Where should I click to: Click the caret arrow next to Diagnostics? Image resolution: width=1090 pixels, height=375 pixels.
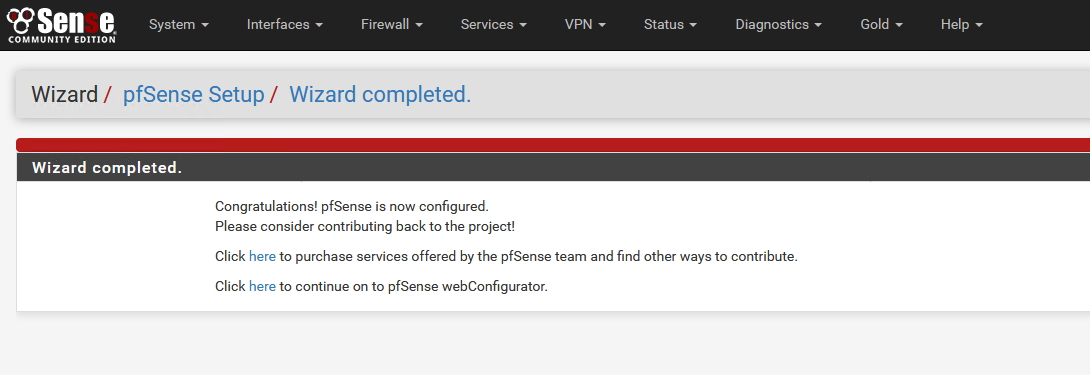point(818,25)
